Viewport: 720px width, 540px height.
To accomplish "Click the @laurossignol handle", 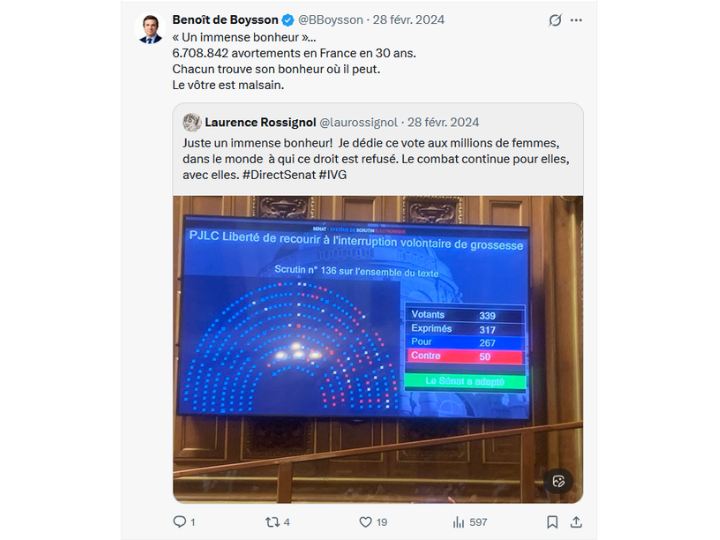I will (x=358, y=122).
